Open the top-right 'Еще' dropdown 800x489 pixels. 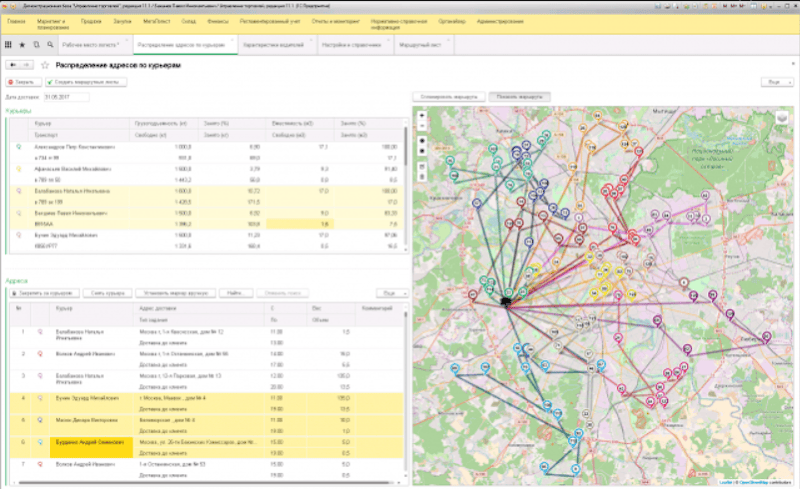[776, 81]
